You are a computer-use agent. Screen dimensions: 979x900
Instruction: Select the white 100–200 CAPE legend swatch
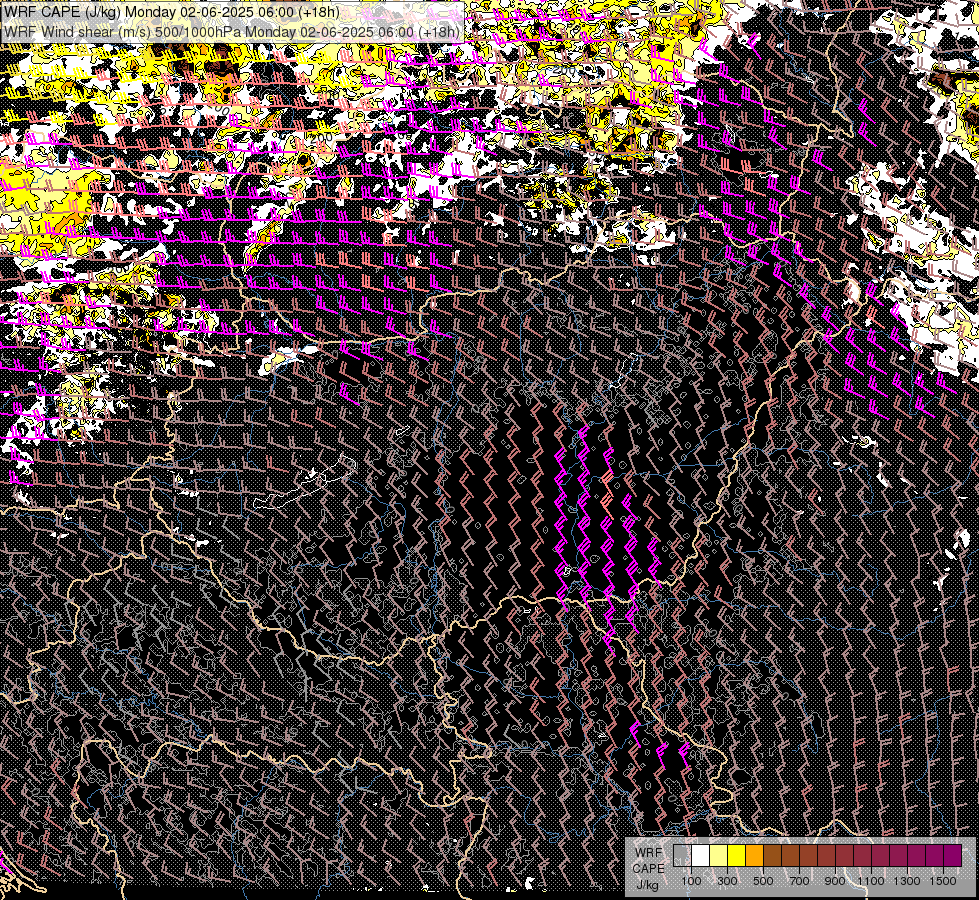(x=701, y=855)
